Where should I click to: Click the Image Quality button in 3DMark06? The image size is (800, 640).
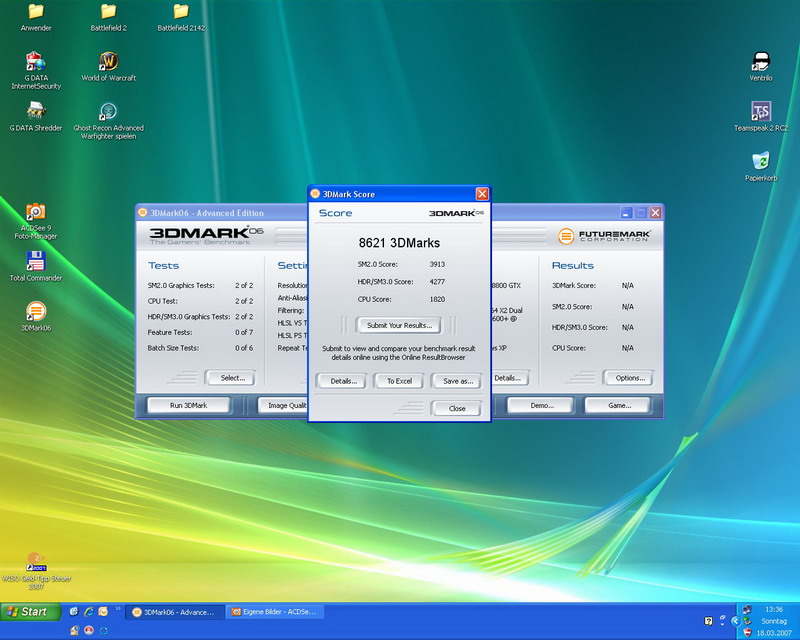(x=283, y=405)
